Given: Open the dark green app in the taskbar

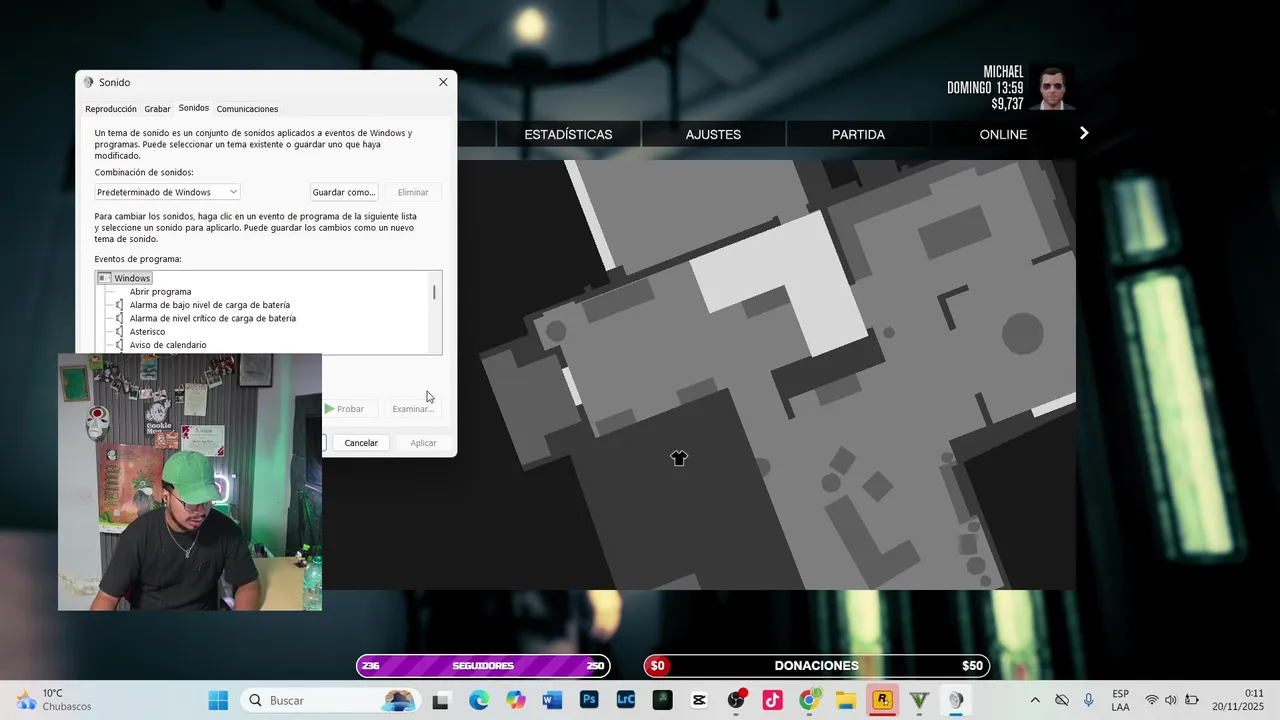Looking at the screenshot, I should point(662,700).
